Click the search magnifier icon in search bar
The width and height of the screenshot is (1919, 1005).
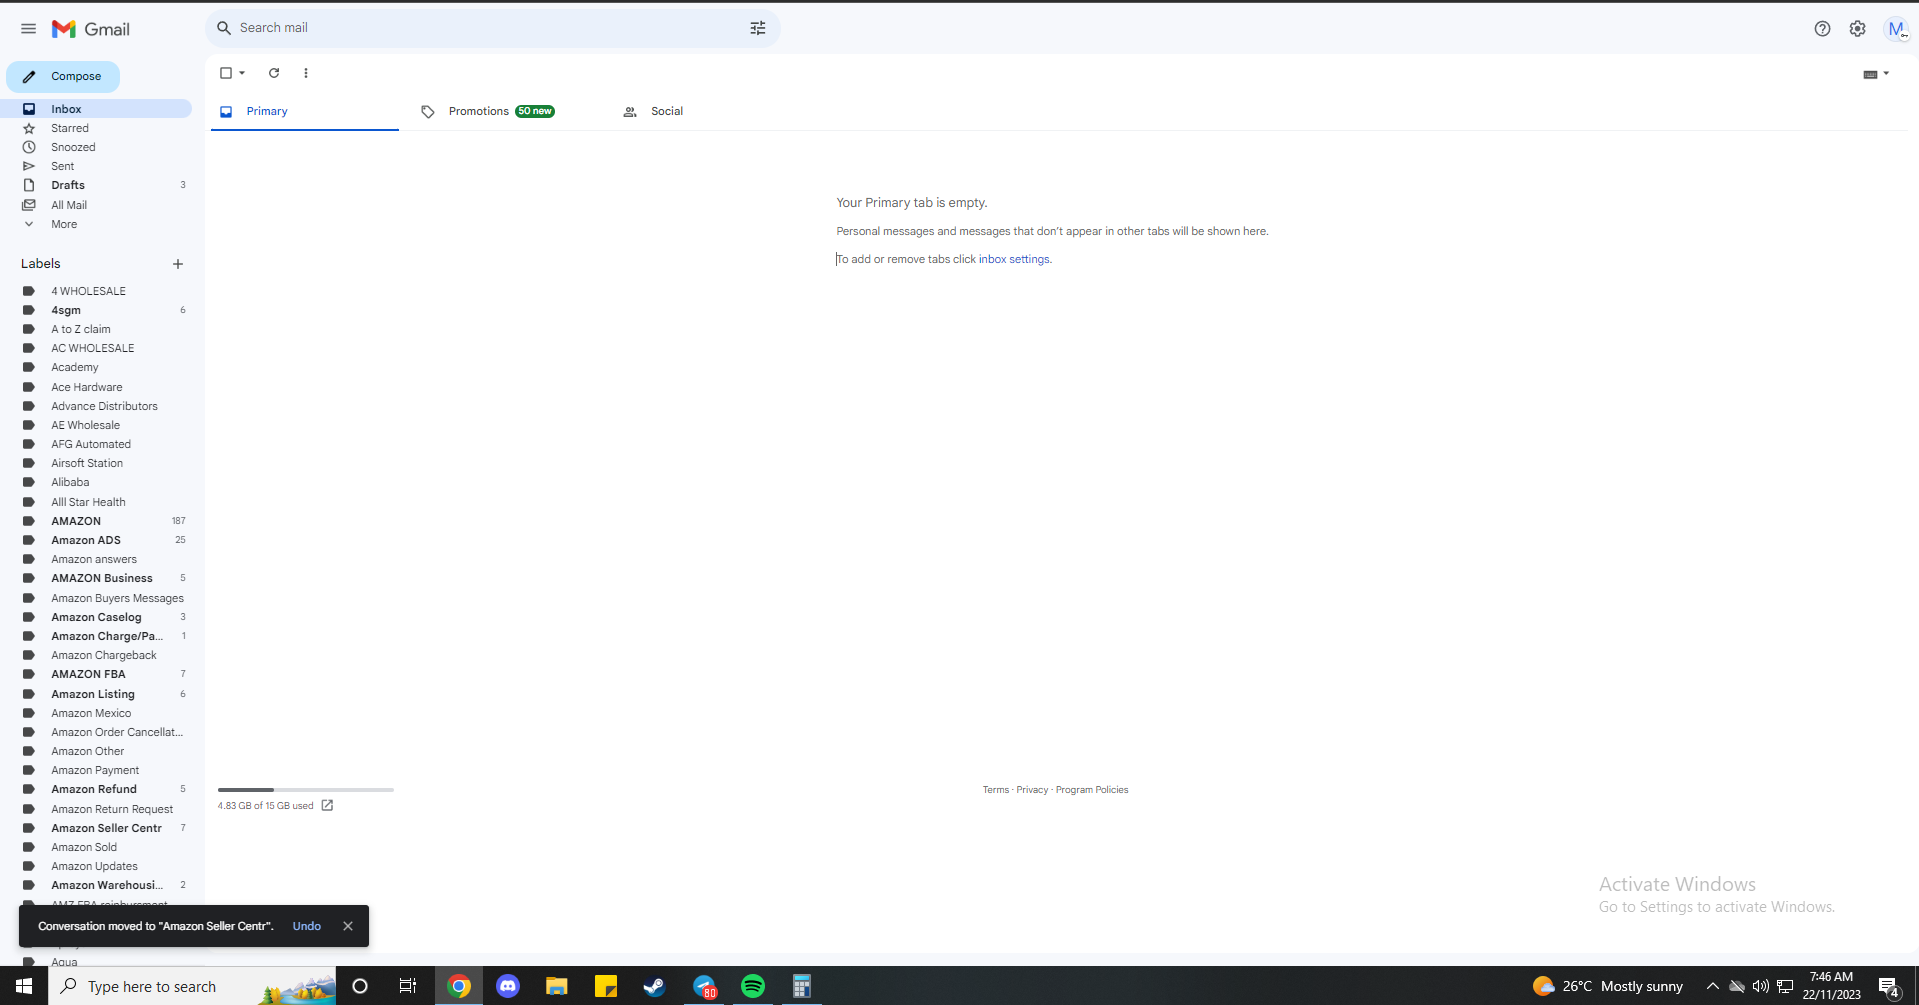[x=224, y=28]
